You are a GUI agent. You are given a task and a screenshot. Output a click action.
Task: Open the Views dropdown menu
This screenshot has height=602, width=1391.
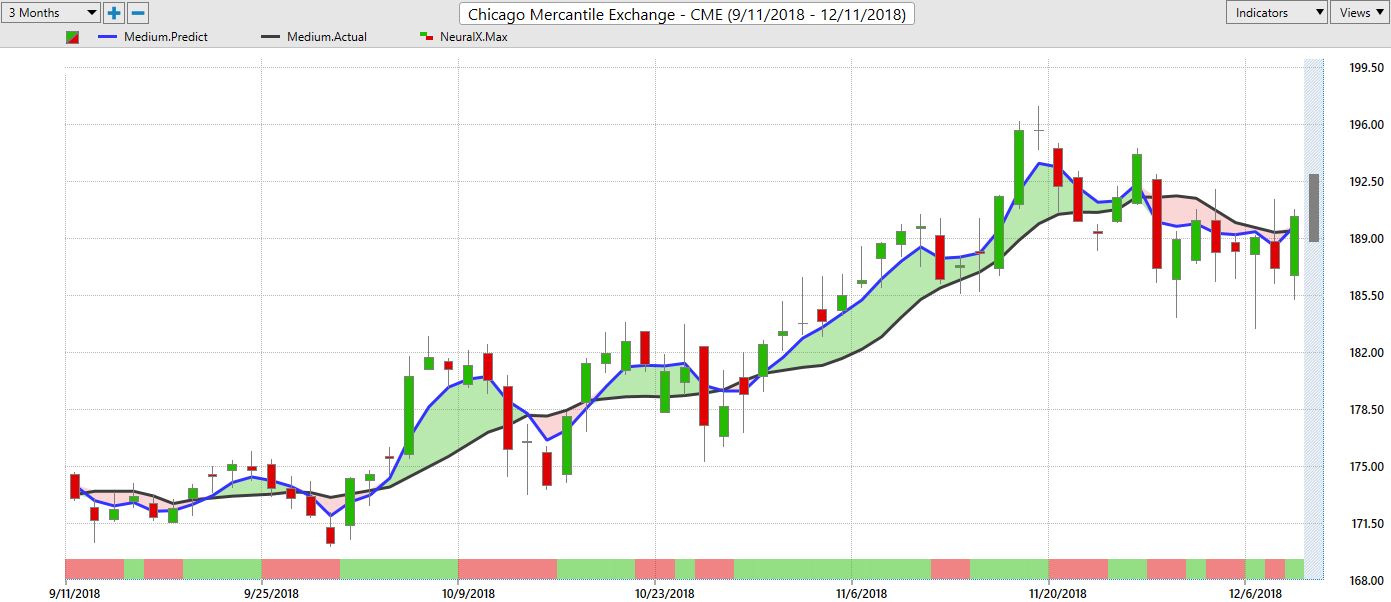1360,13
